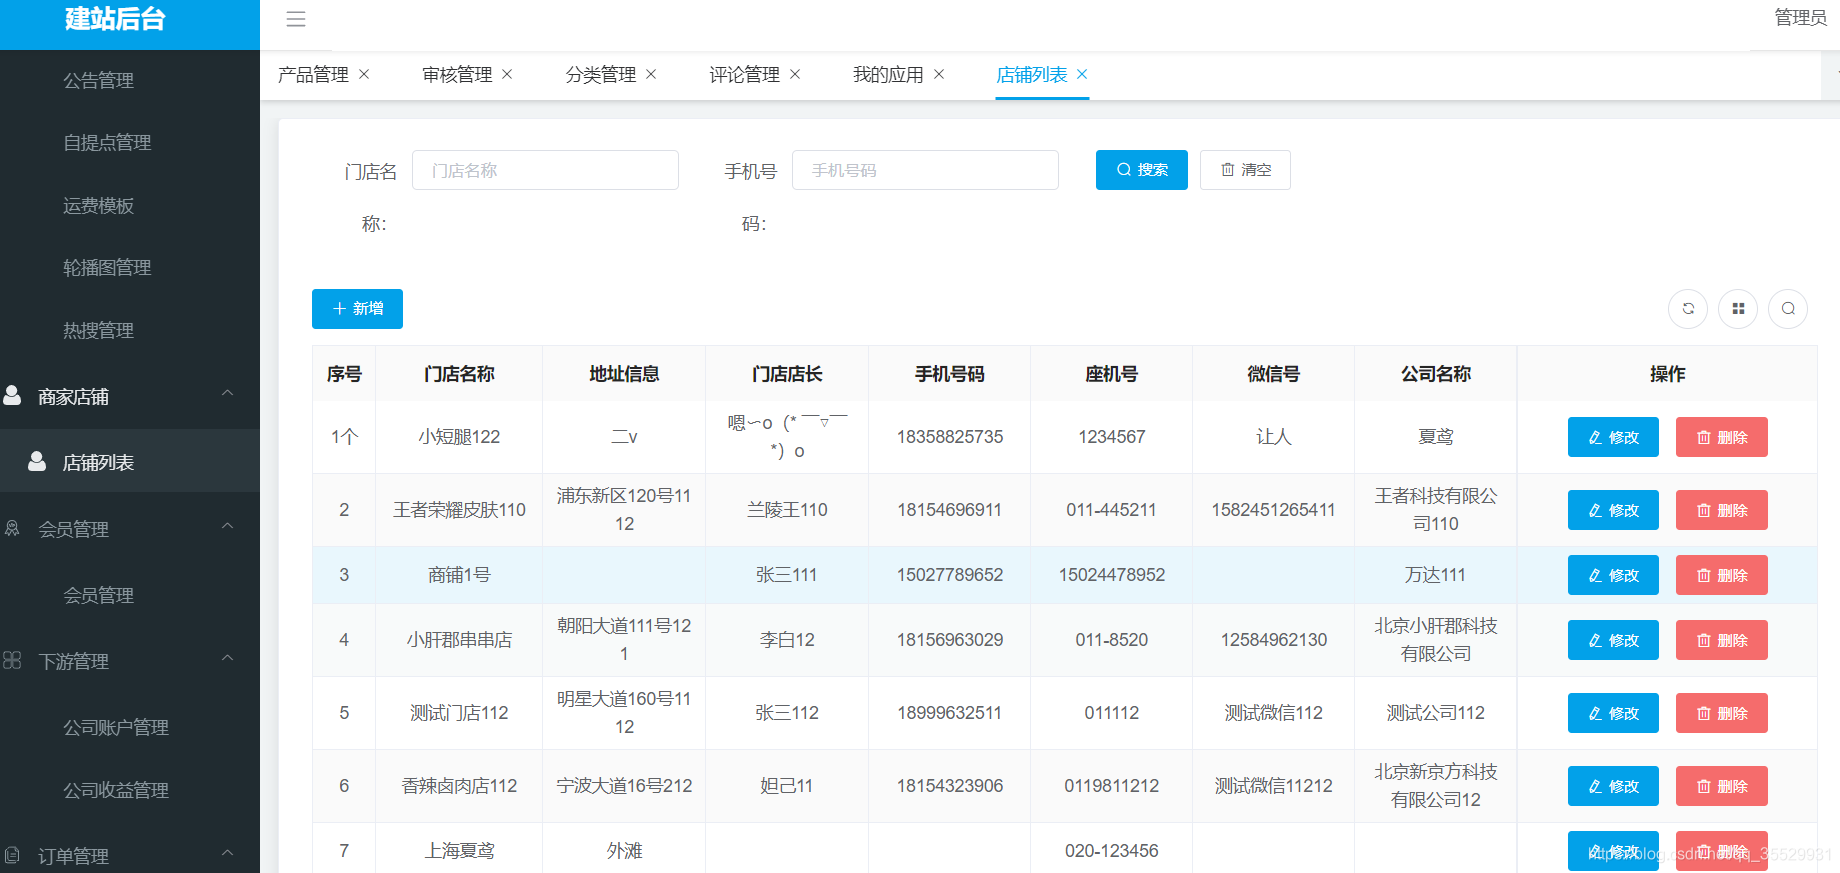This screenshot has width=1840, height=873.
Task: Close the 产品管理 tab
Action: coord(365,74)
